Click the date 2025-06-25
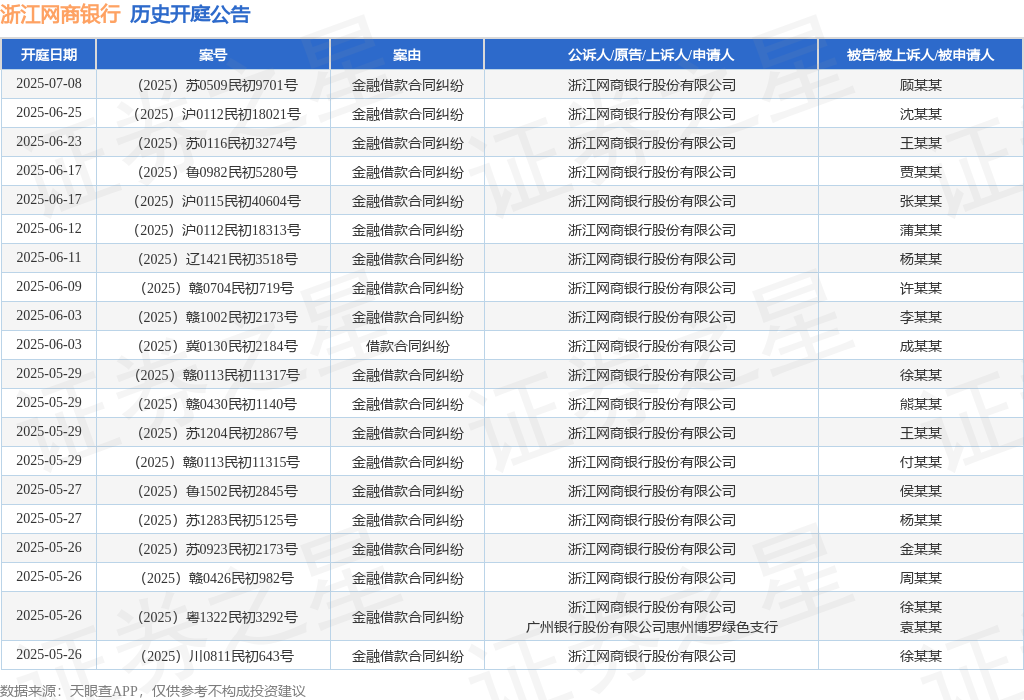 pos(49,112)
